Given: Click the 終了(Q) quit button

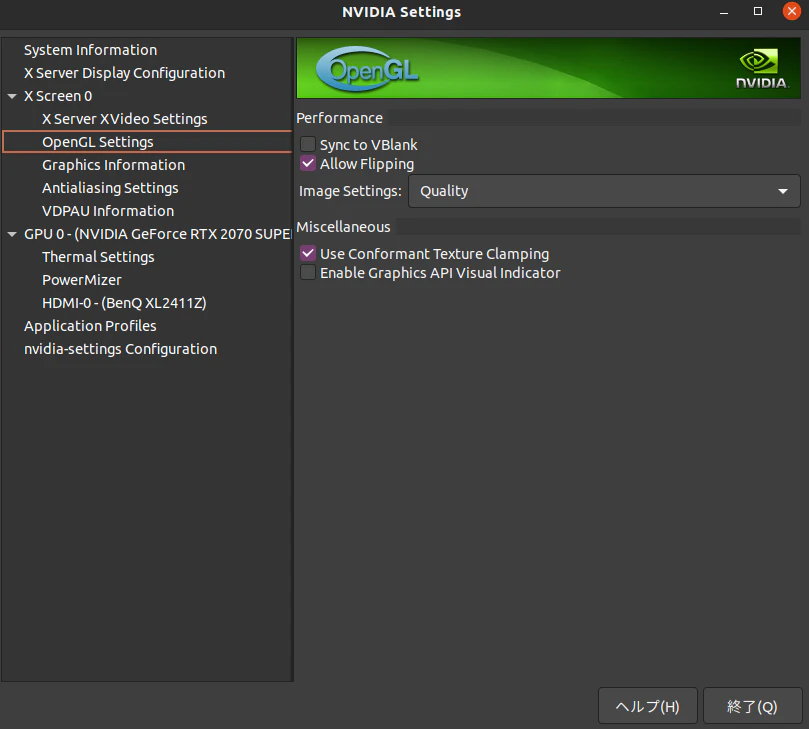Looking at the screenshot, I should 752,706.
